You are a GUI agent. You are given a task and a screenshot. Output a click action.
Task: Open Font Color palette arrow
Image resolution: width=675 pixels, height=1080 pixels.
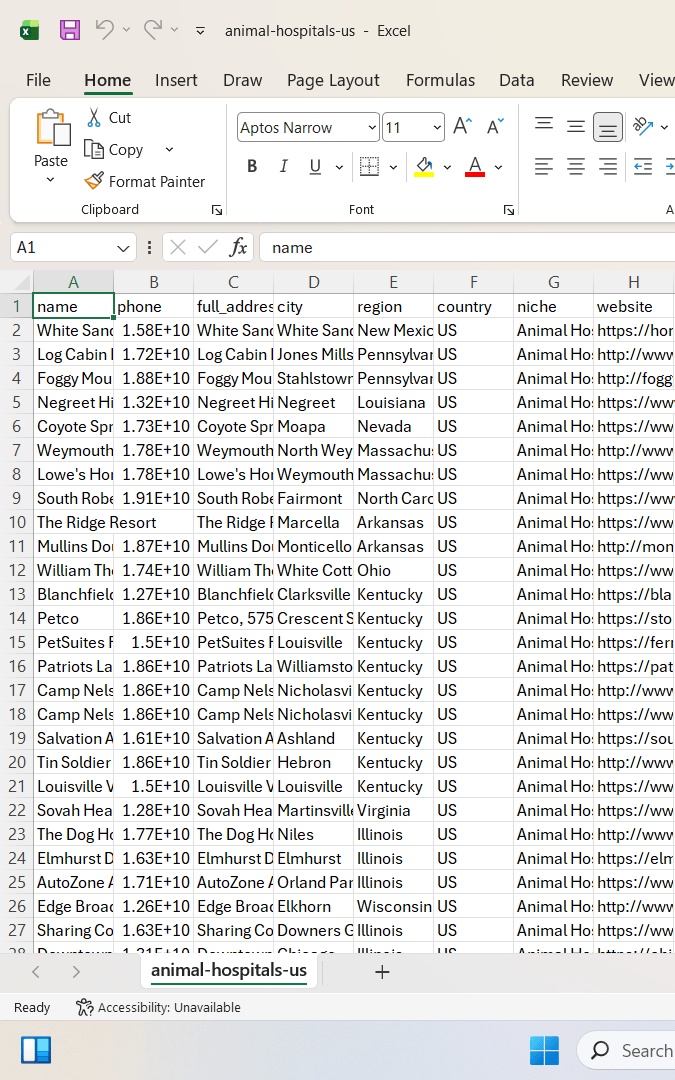[498, 167]
